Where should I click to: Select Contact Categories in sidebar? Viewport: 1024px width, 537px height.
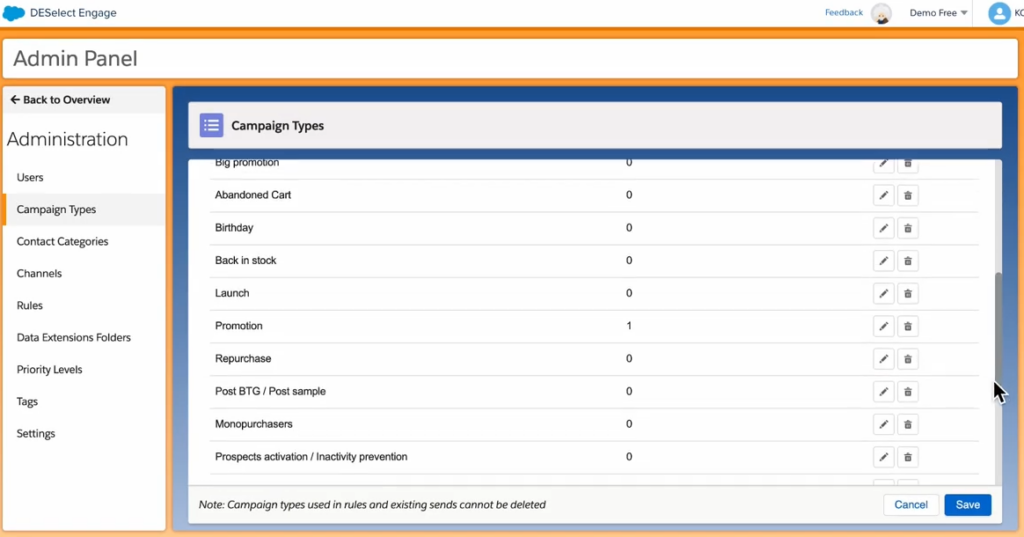[x=62, y=241]
